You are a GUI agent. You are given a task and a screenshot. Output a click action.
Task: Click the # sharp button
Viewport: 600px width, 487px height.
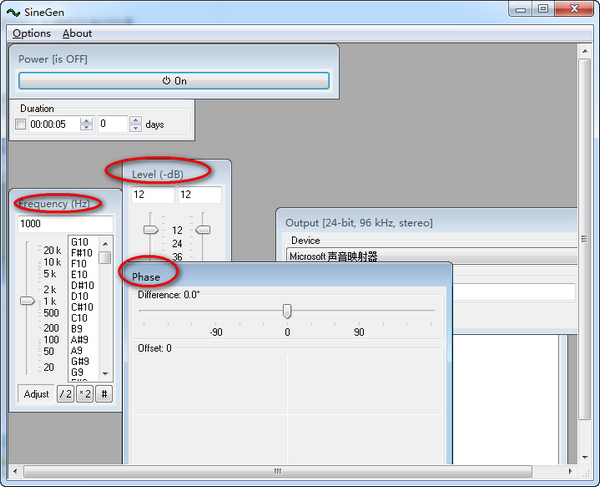[104, 394]
